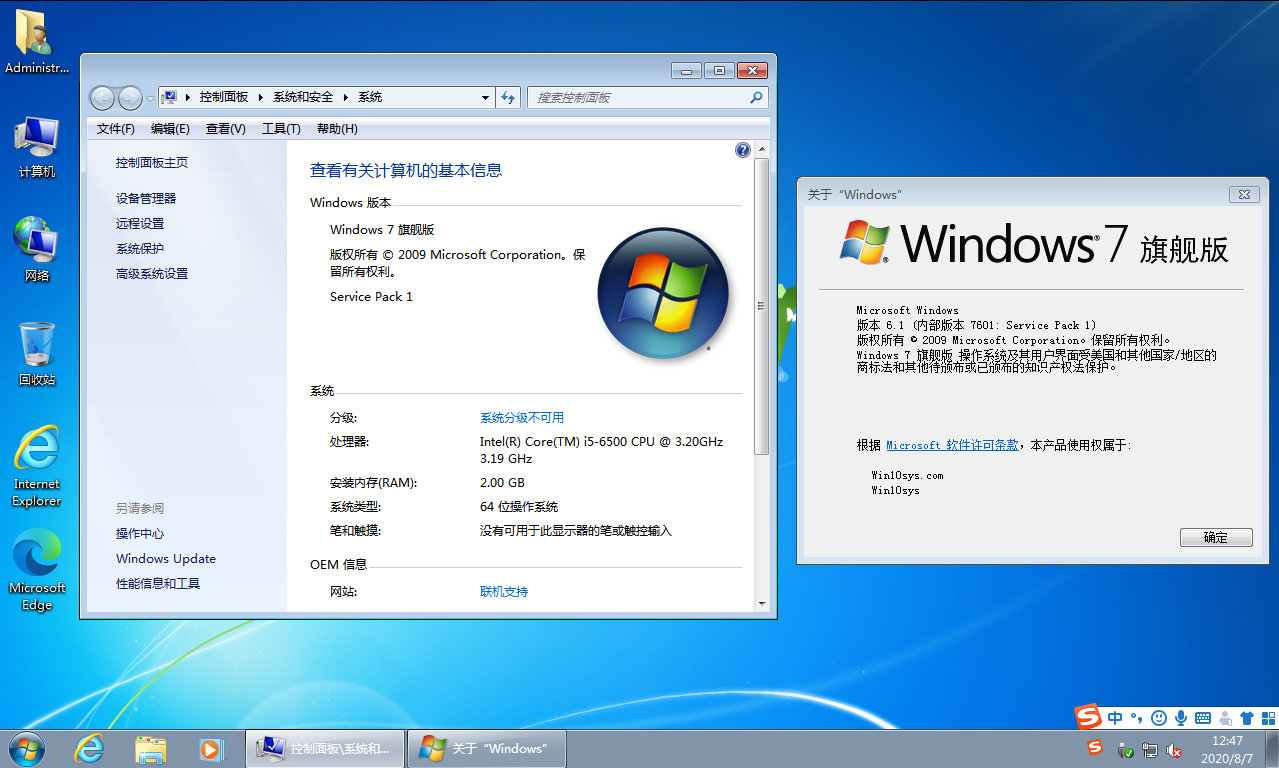Select the 回收站 recycle bin icon
Viewport: 1279px width, 768px height.
[37, 354]
